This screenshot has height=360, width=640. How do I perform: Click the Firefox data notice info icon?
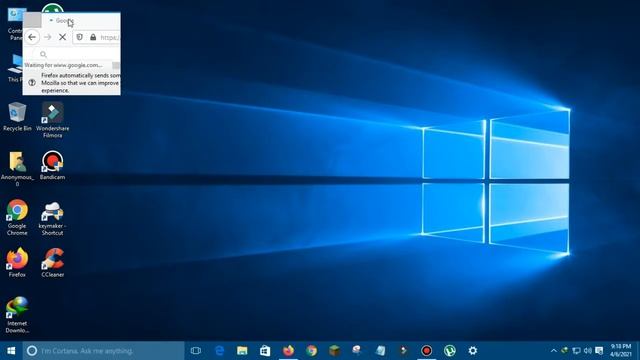coord(32,83)
